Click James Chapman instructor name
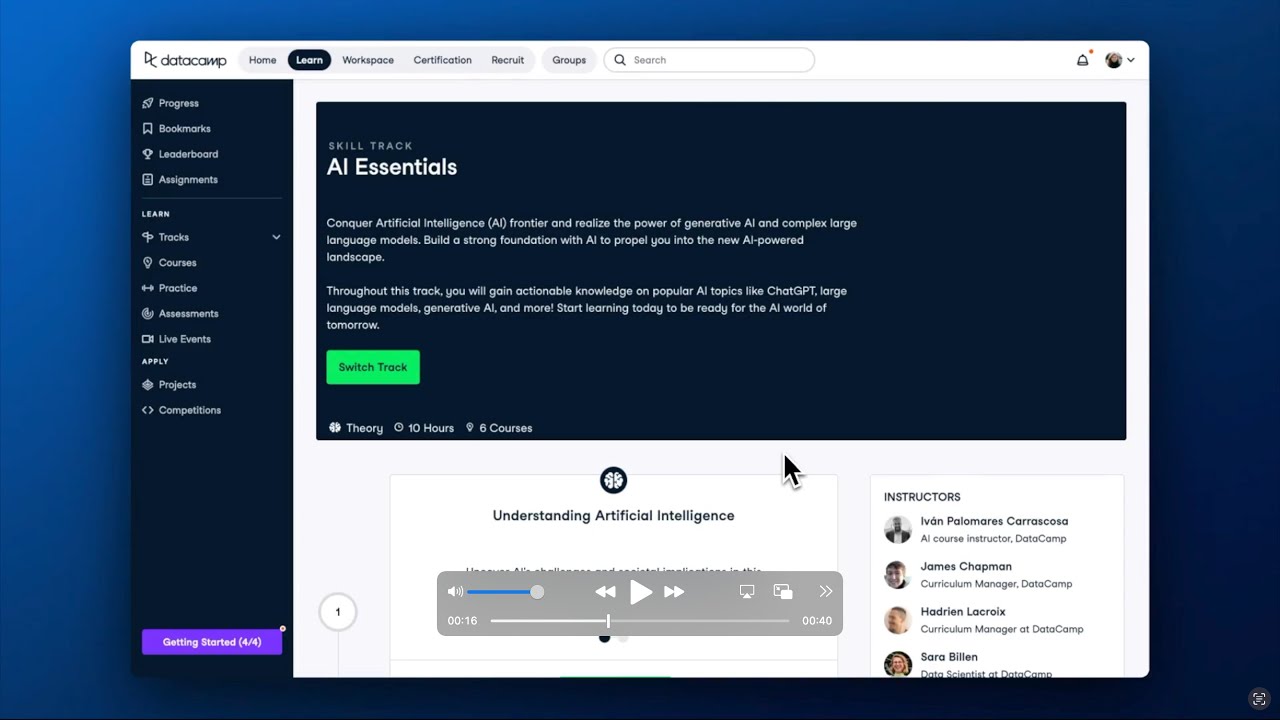Screen dimensions: 1280x720 coord(966,566)
